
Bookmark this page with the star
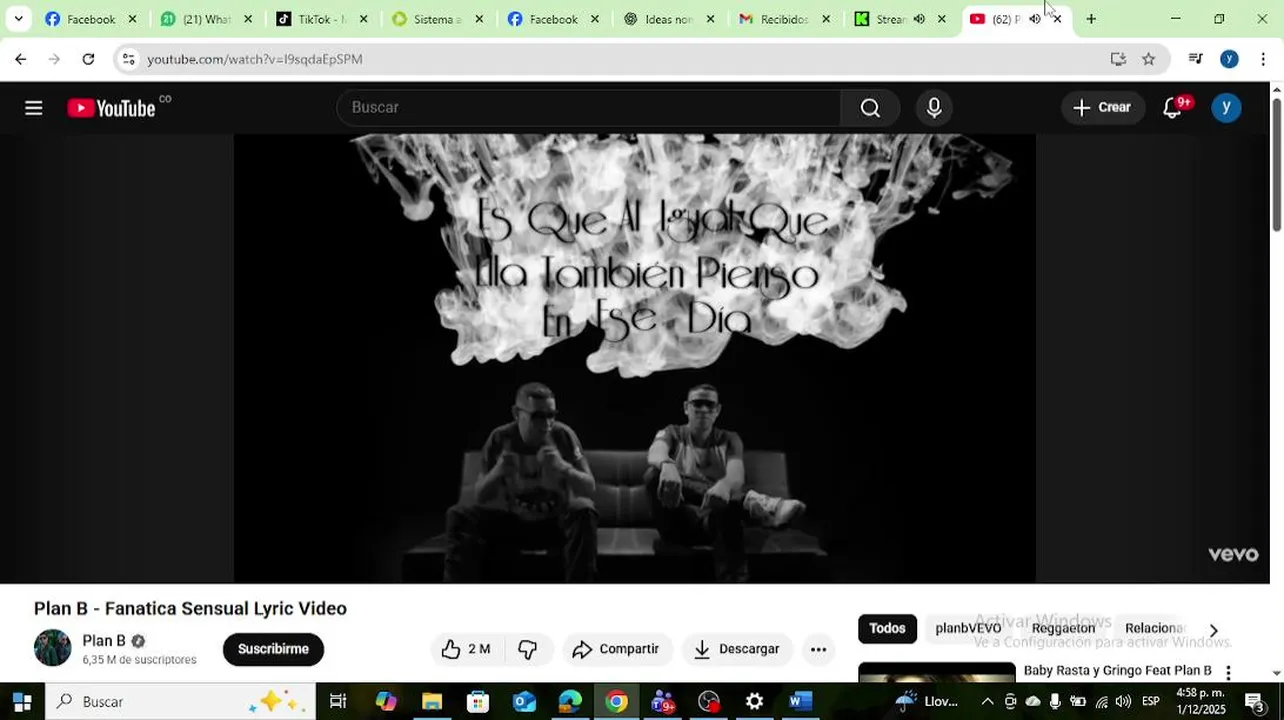[x=1148, y=59]
